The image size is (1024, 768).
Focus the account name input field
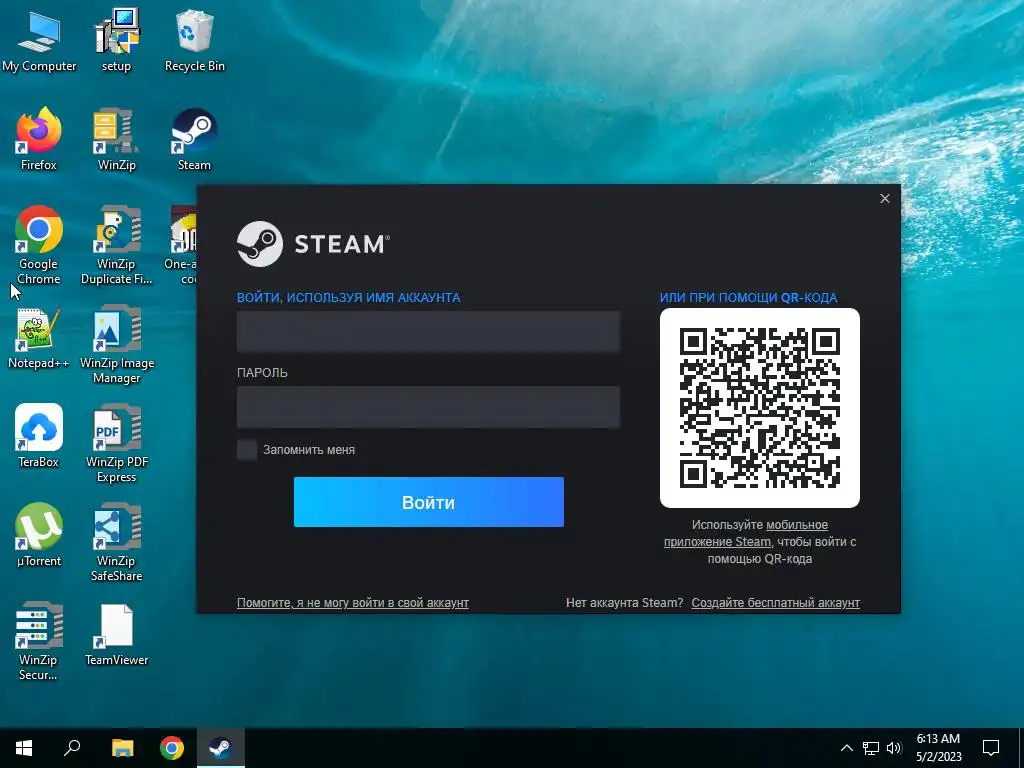428,332
